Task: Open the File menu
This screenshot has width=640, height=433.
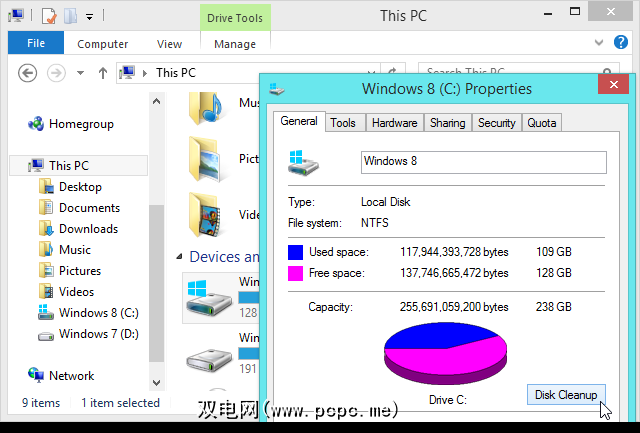Action: 36,43
